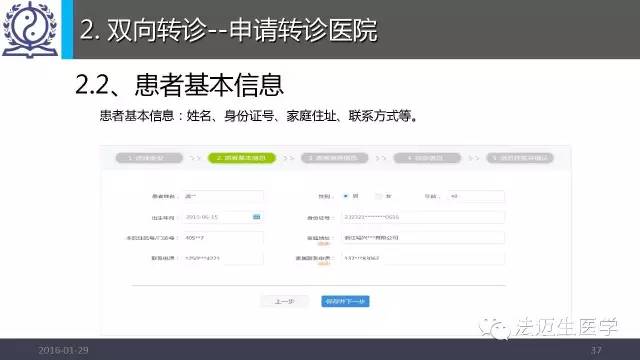This screenshot has height=360, width=640.
Task: Click the date-of-birth field showing 2015-06-15
Action: click(222, 217)
